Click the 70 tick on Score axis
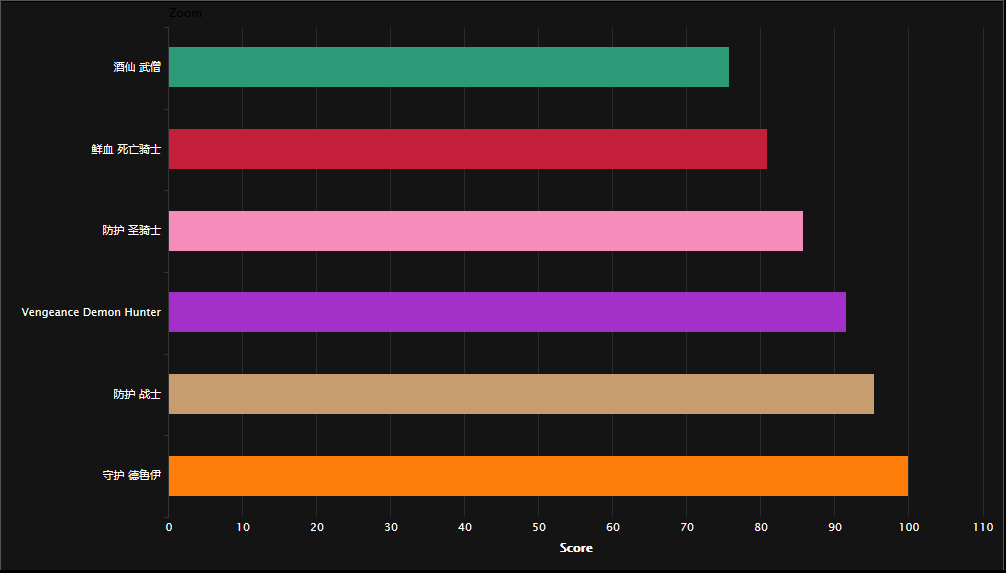The height and width of the screenshot is (573, 1006). click(x=686, y=527)
